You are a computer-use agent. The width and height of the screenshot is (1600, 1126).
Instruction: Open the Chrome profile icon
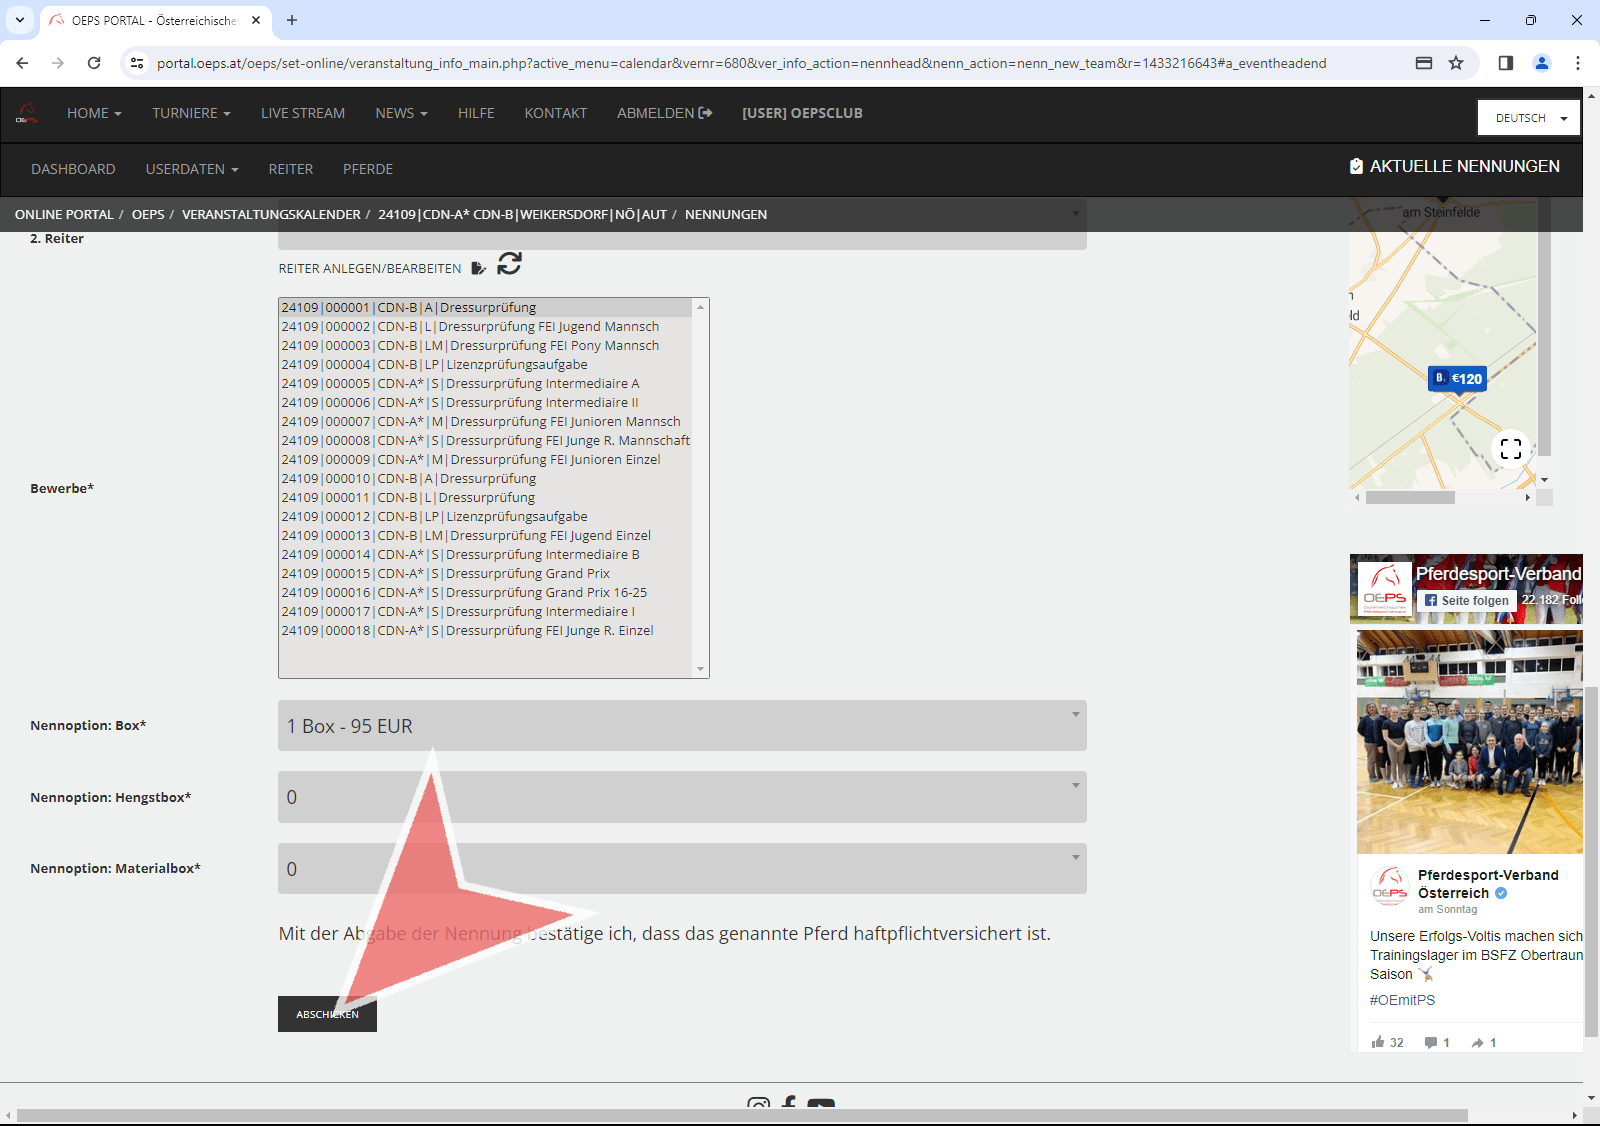point(1541,63)
